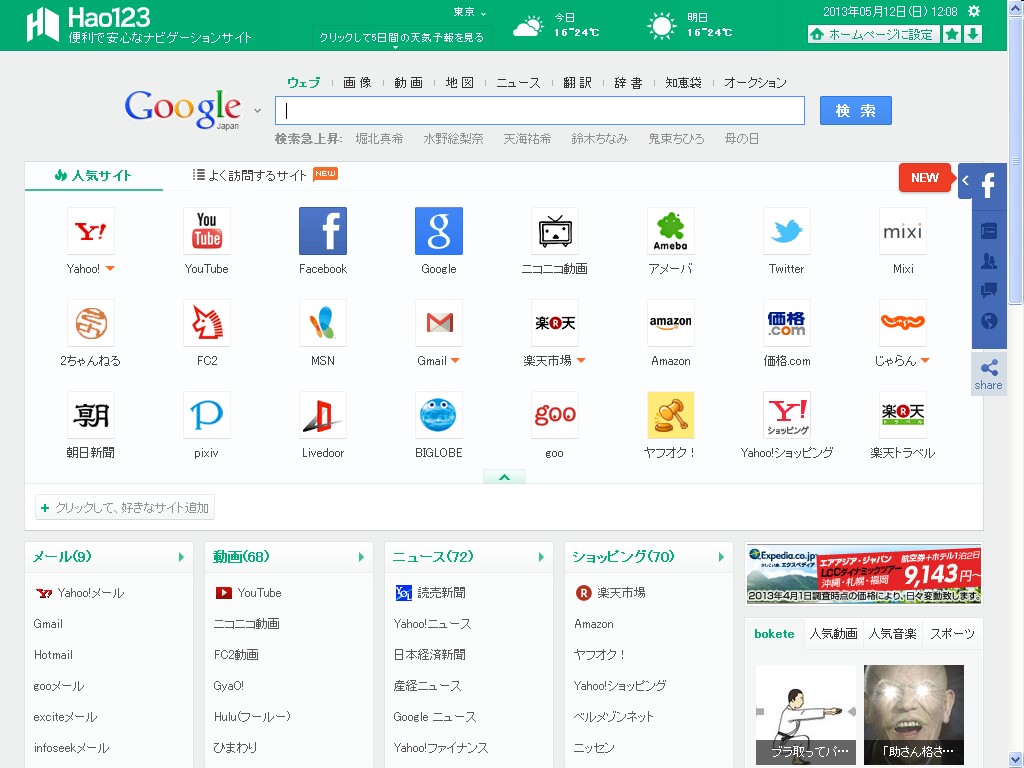Expand the Facebook side panel arrow
Image resolution: width=1024 pixels, height=768 pixels.
(965, 180)
